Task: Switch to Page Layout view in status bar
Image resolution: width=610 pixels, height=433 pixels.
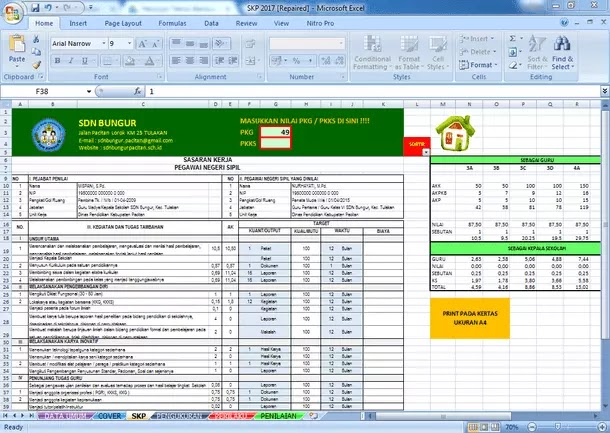Action: pyautogui.click(x=484, y=427)
